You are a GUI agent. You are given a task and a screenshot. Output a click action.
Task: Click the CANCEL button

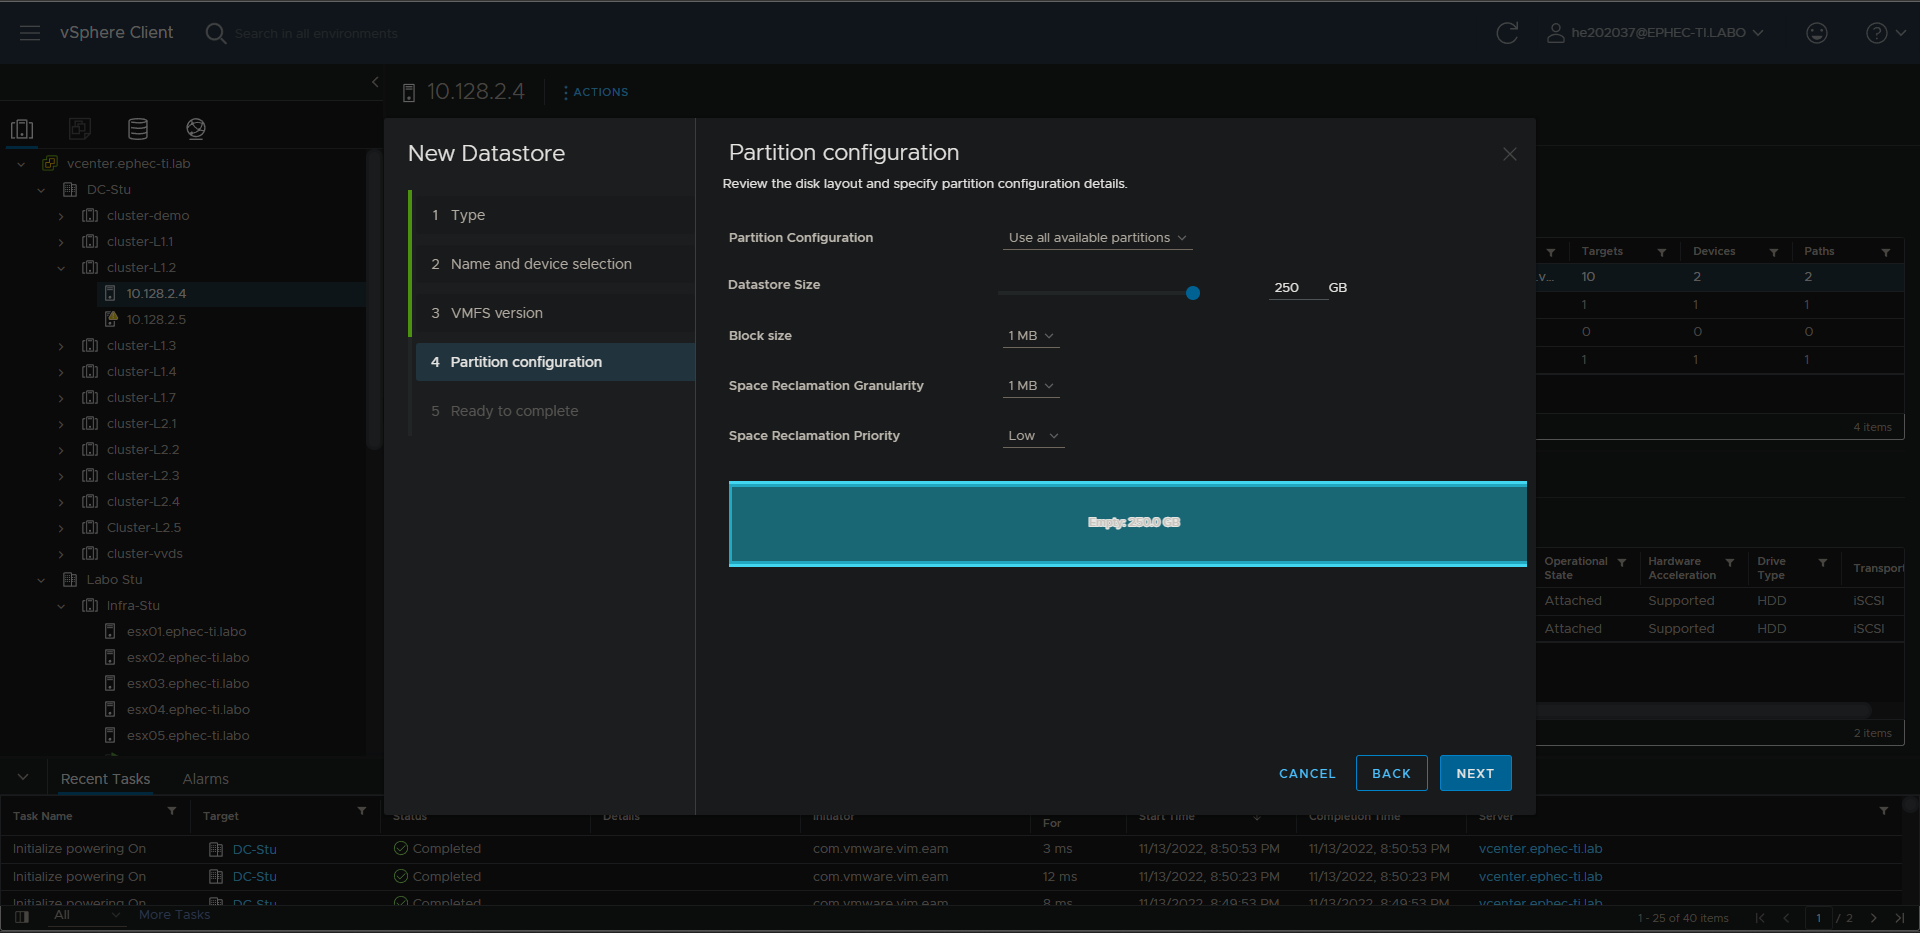pyautogui.click(x=1307, y=773)
